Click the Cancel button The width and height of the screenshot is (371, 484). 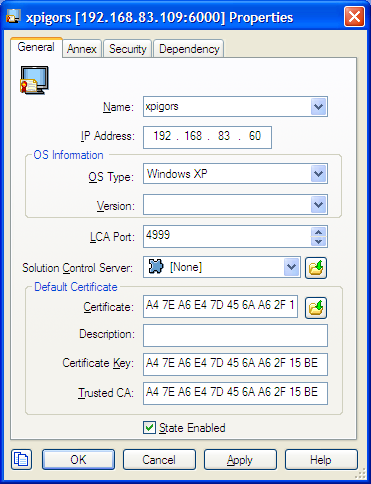pyautogui.click(x=159, y=460)
